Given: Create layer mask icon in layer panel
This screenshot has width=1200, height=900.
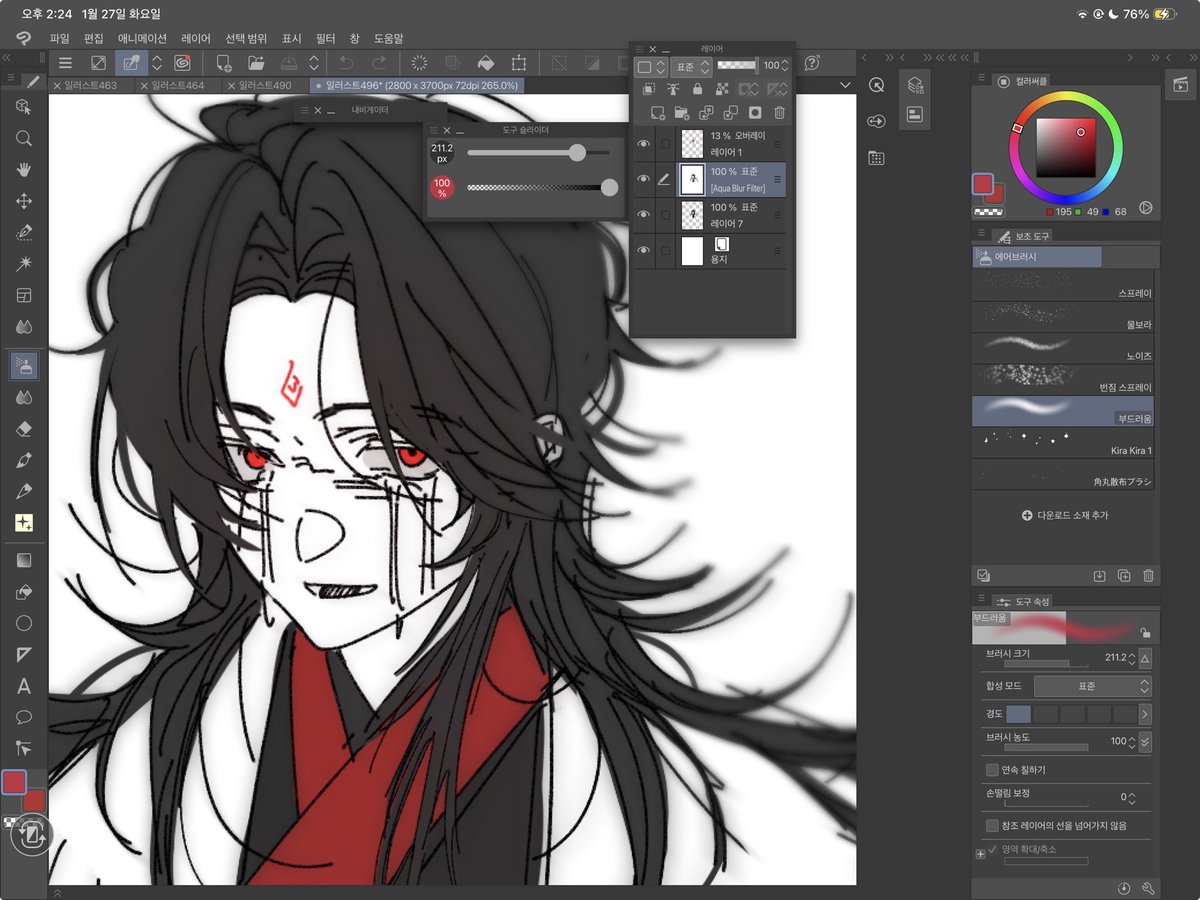Looking at the screenshot, I should (x=755, y=113).
